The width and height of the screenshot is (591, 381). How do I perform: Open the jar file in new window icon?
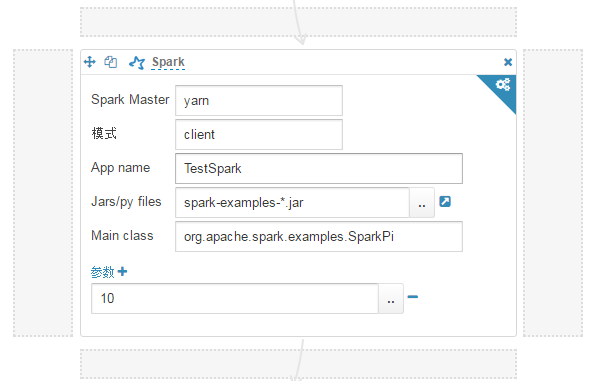pyautogui.click(x=445, y=202)
